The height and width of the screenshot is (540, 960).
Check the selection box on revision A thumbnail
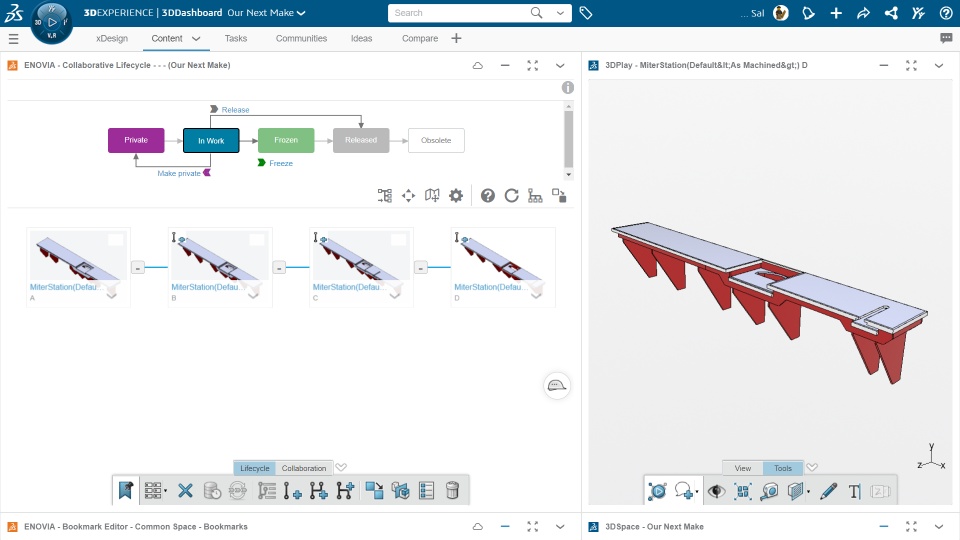(x=116, y=239)
